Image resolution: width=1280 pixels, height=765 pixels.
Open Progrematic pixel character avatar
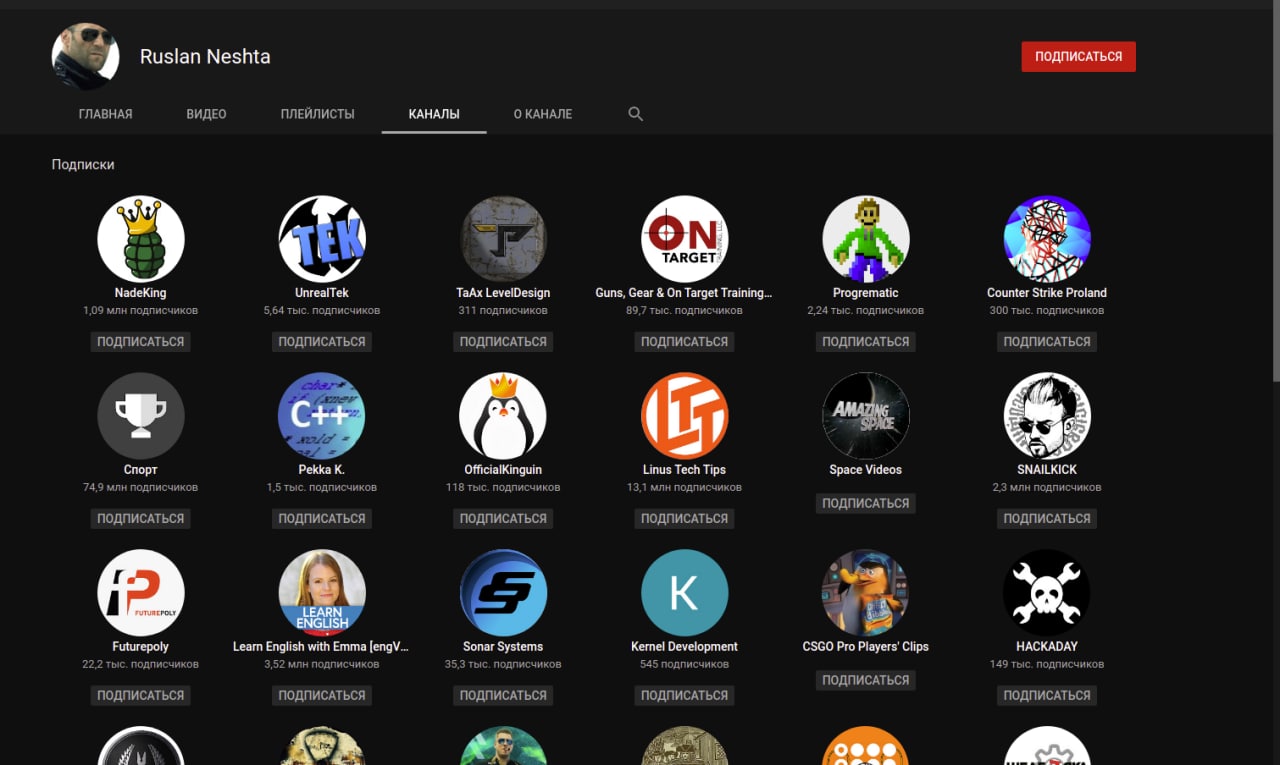(866, 239)
